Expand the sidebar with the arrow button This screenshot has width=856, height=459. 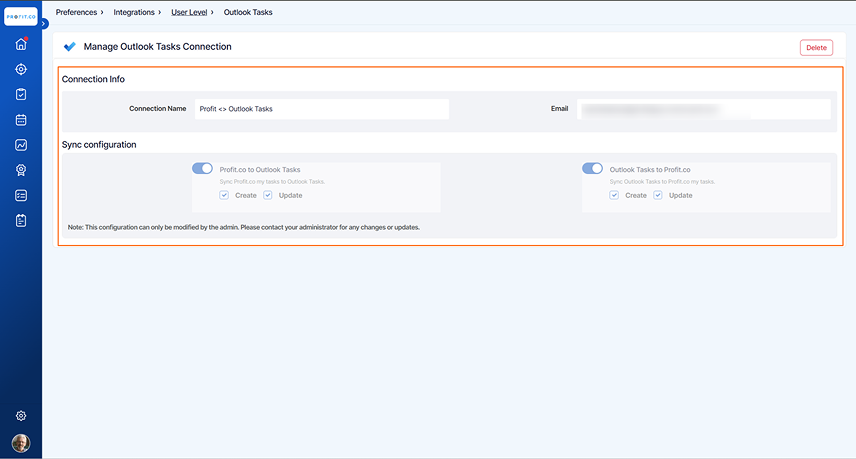pos(44,23)
